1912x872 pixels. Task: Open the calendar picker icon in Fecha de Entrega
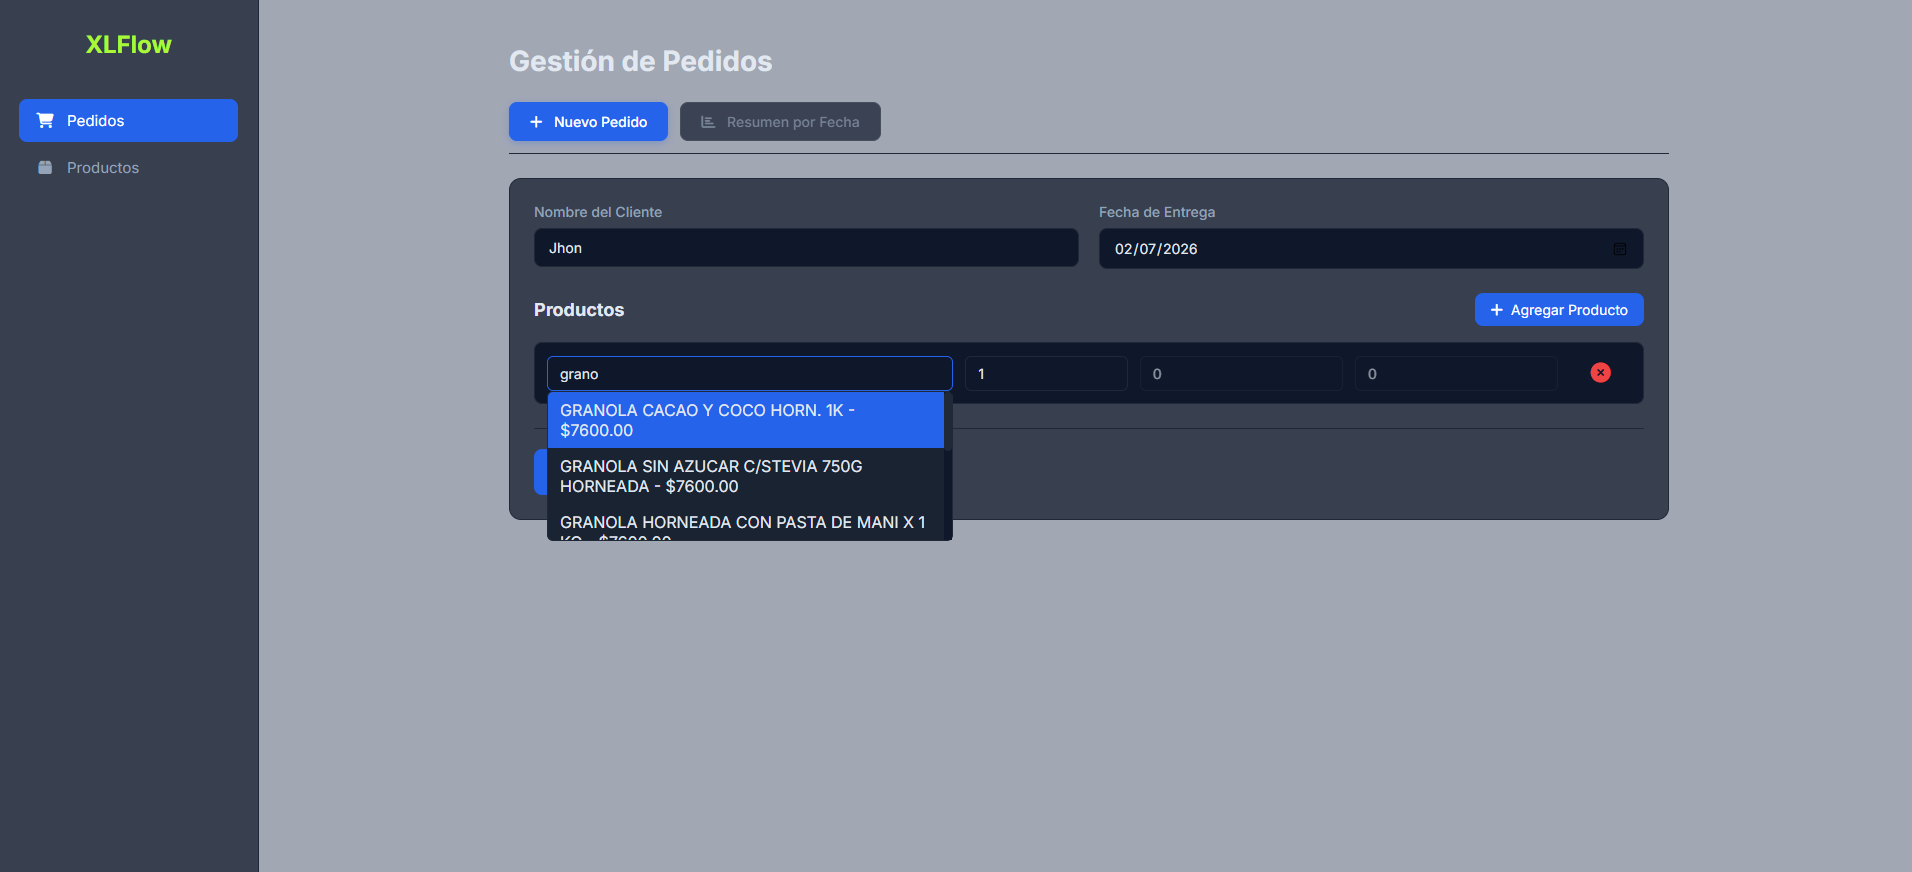pyautogui.click(x=1619, y=249)
